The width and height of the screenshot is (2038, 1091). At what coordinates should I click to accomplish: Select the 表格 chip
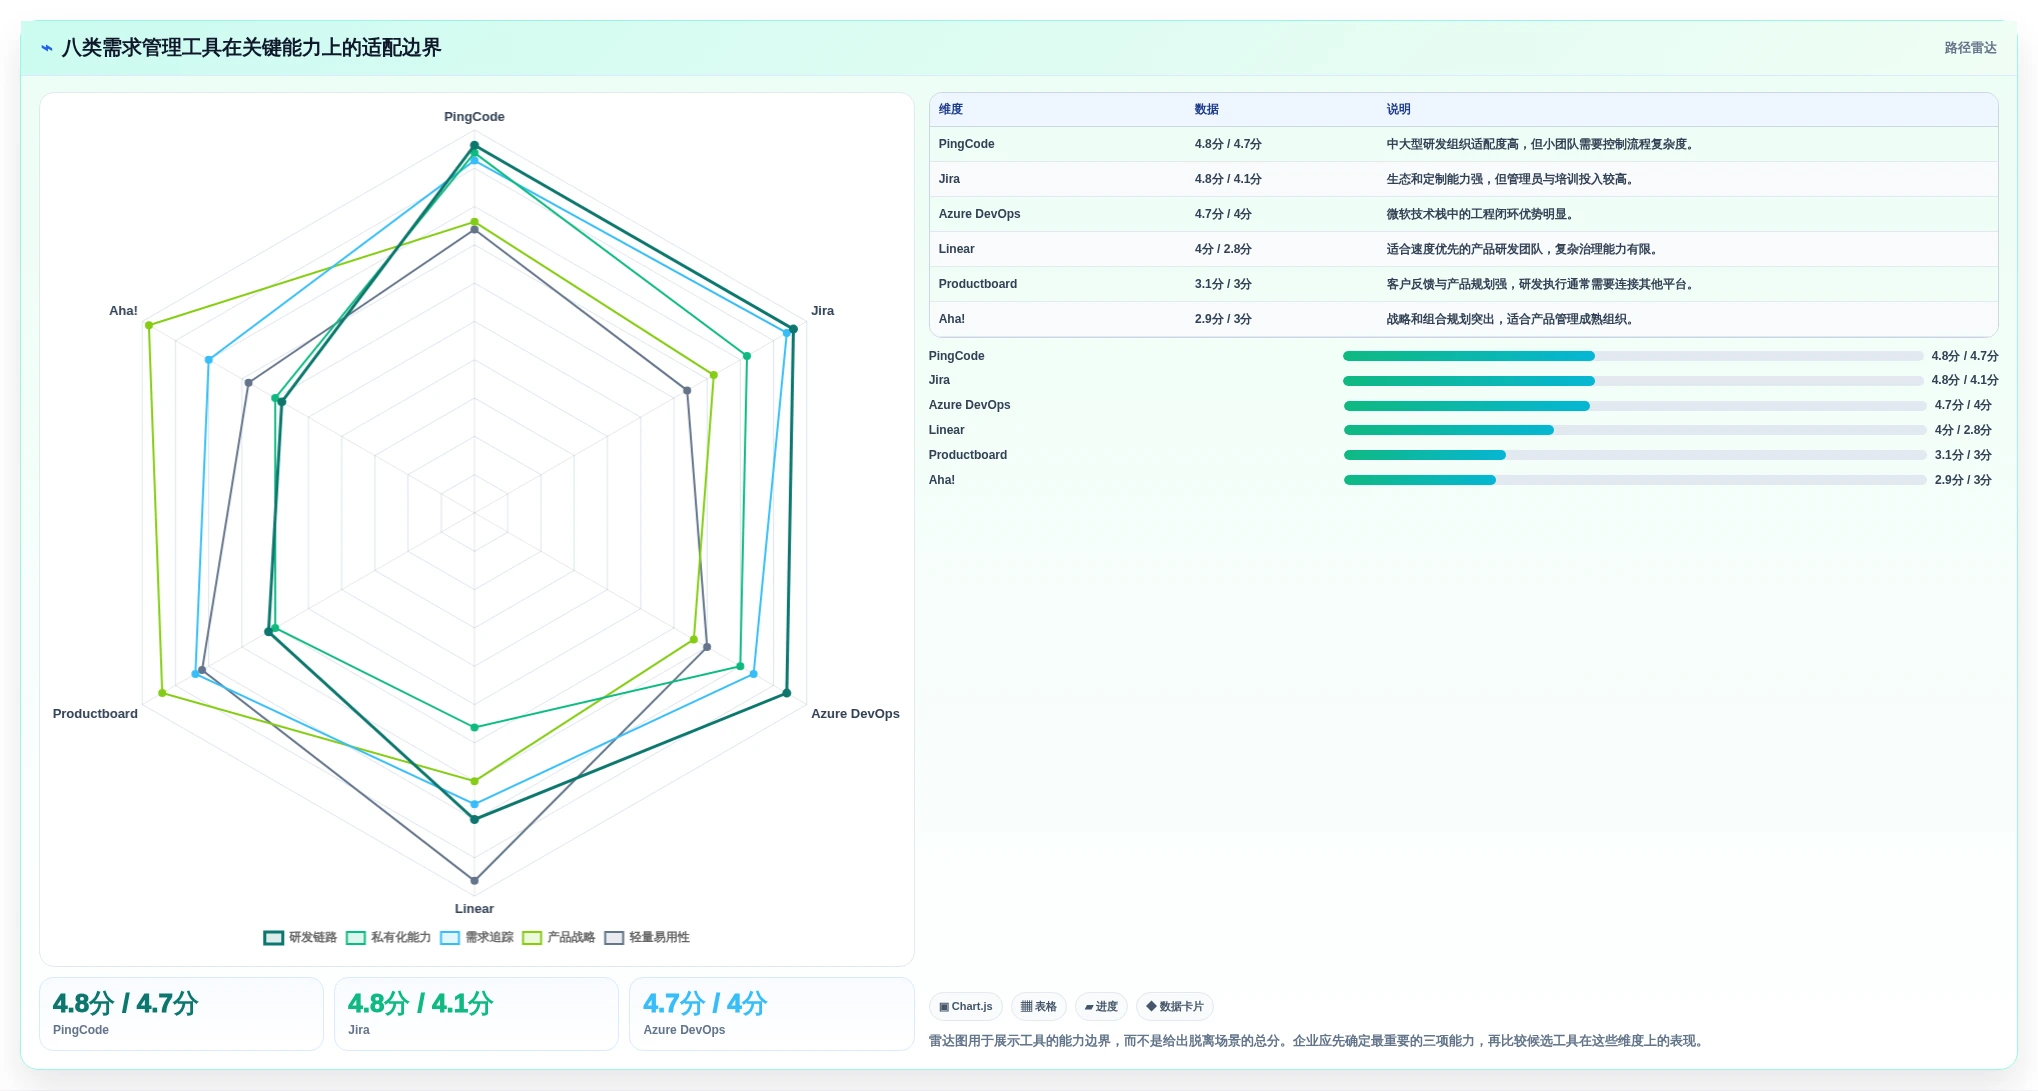point(1039,1006)
